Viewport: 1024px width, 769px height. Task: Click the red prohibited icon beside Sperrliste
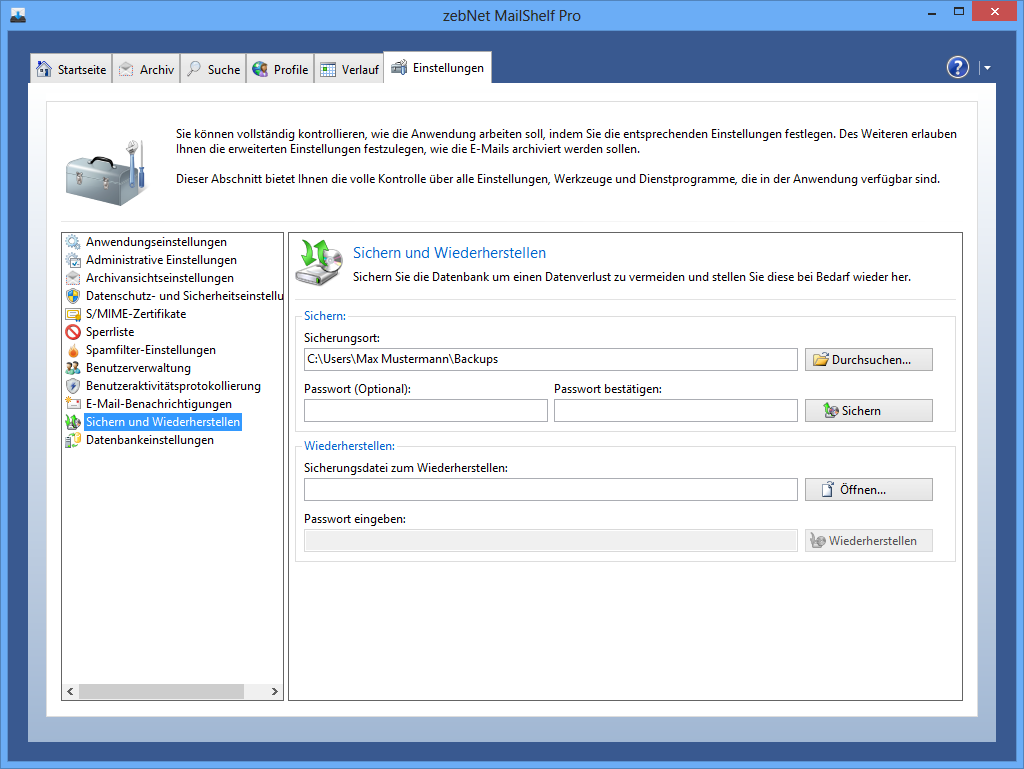pyautogui.click(x=73, y=332)
